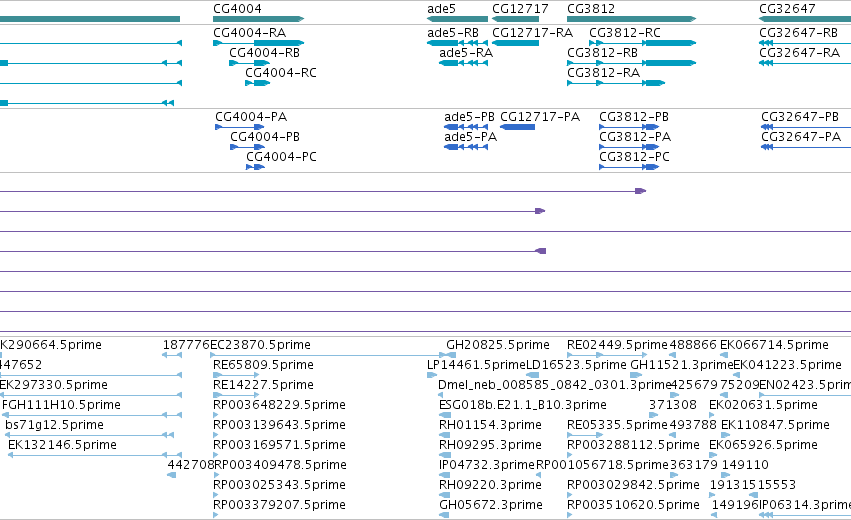Select the 442708 feature label

pos(190,465)
